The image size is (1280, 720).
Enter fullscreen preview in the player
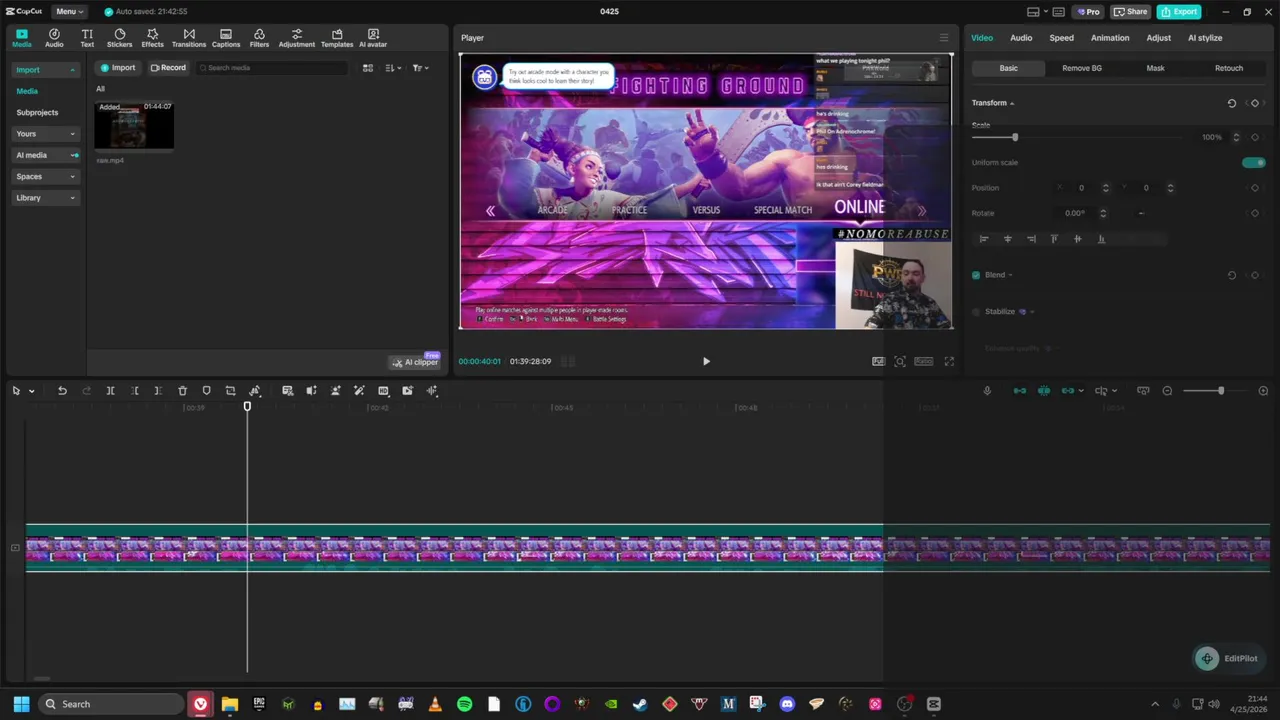pyautogui.click(x=949, y=361)
